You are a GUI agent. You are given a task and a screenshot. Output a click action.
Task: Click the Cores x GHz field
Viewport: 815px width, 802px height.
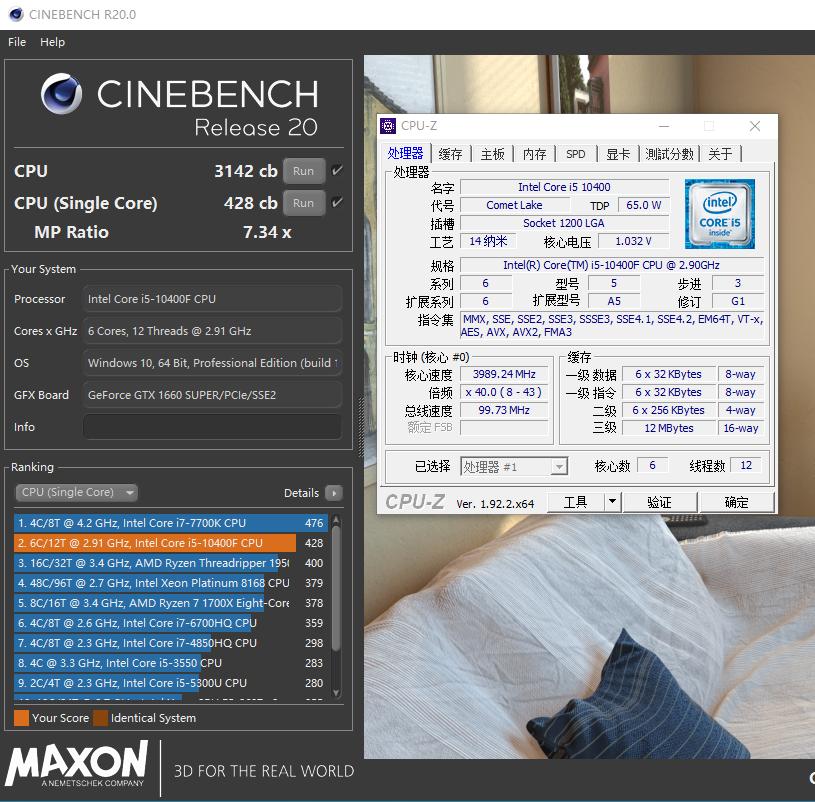[x=212, y=331]
